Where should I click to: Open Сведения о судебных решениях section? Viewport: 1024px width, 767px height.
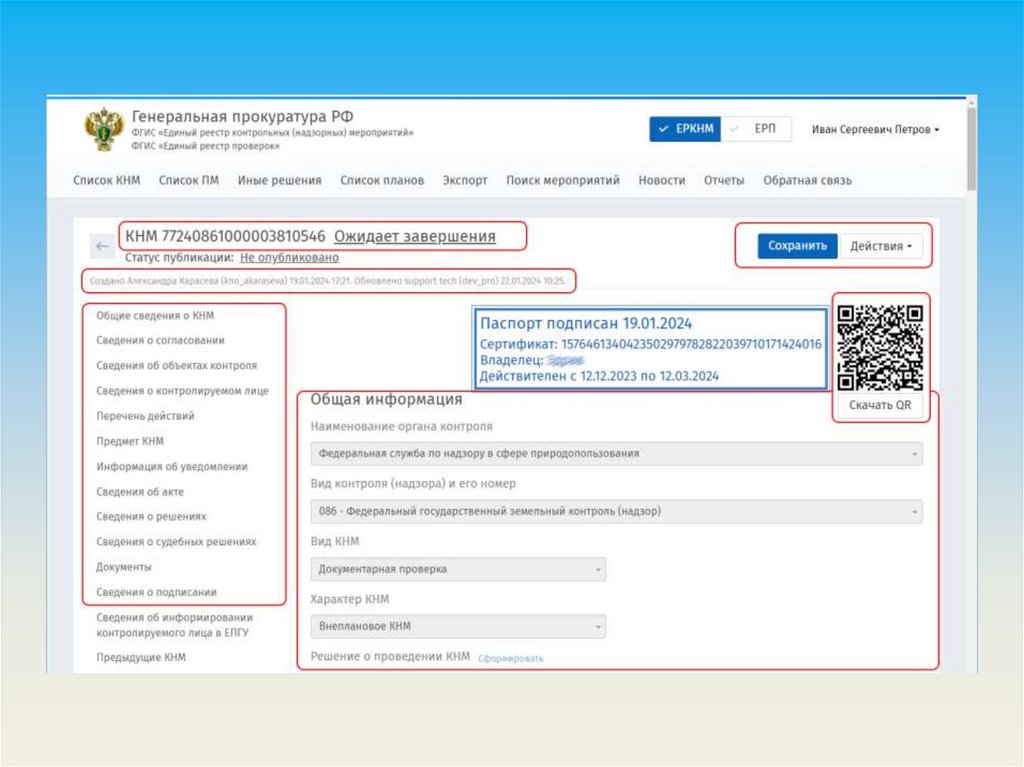(176, 542)
